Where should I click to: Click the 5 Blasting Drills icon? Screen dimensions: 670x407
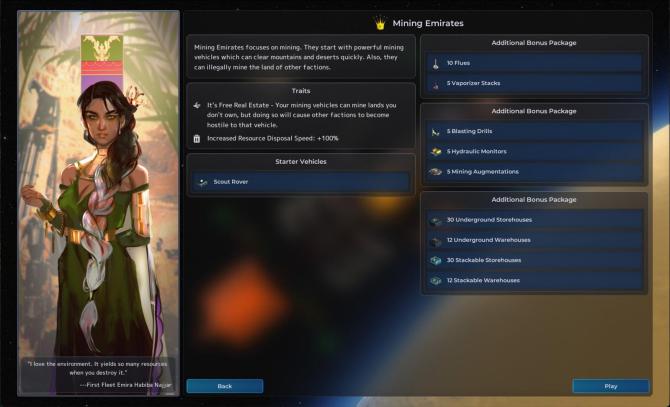(x=435, y=132)
